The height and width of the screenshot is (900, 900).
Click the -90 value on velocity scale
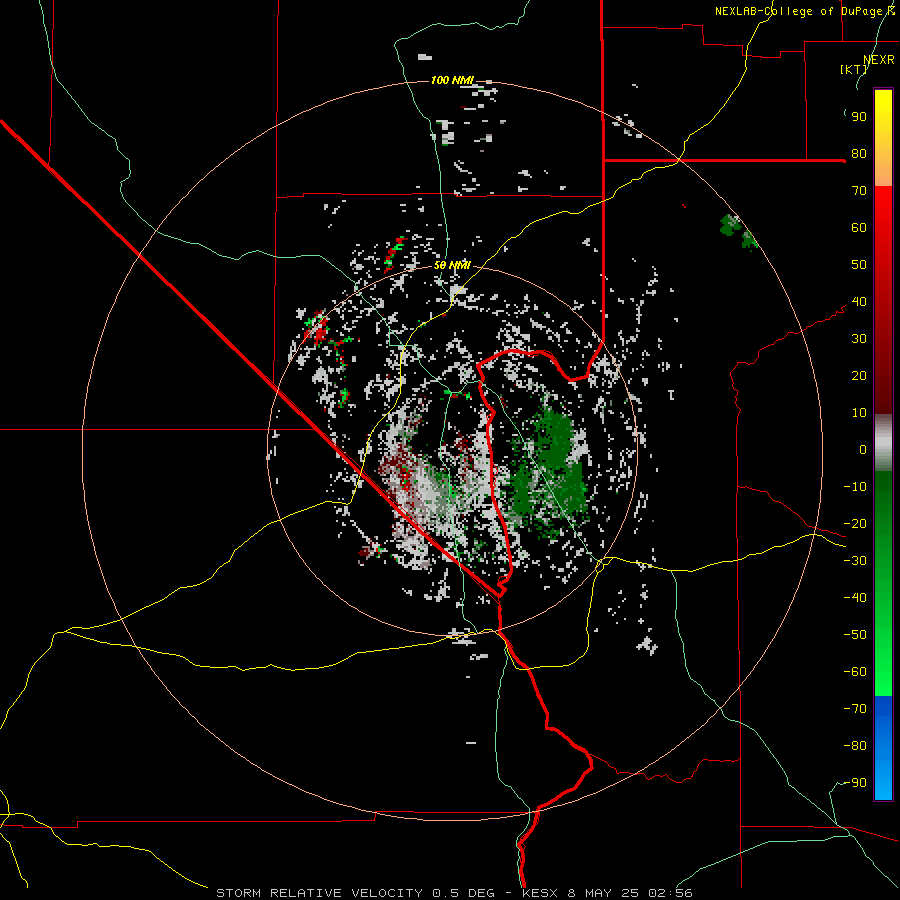tap(855, 783)
